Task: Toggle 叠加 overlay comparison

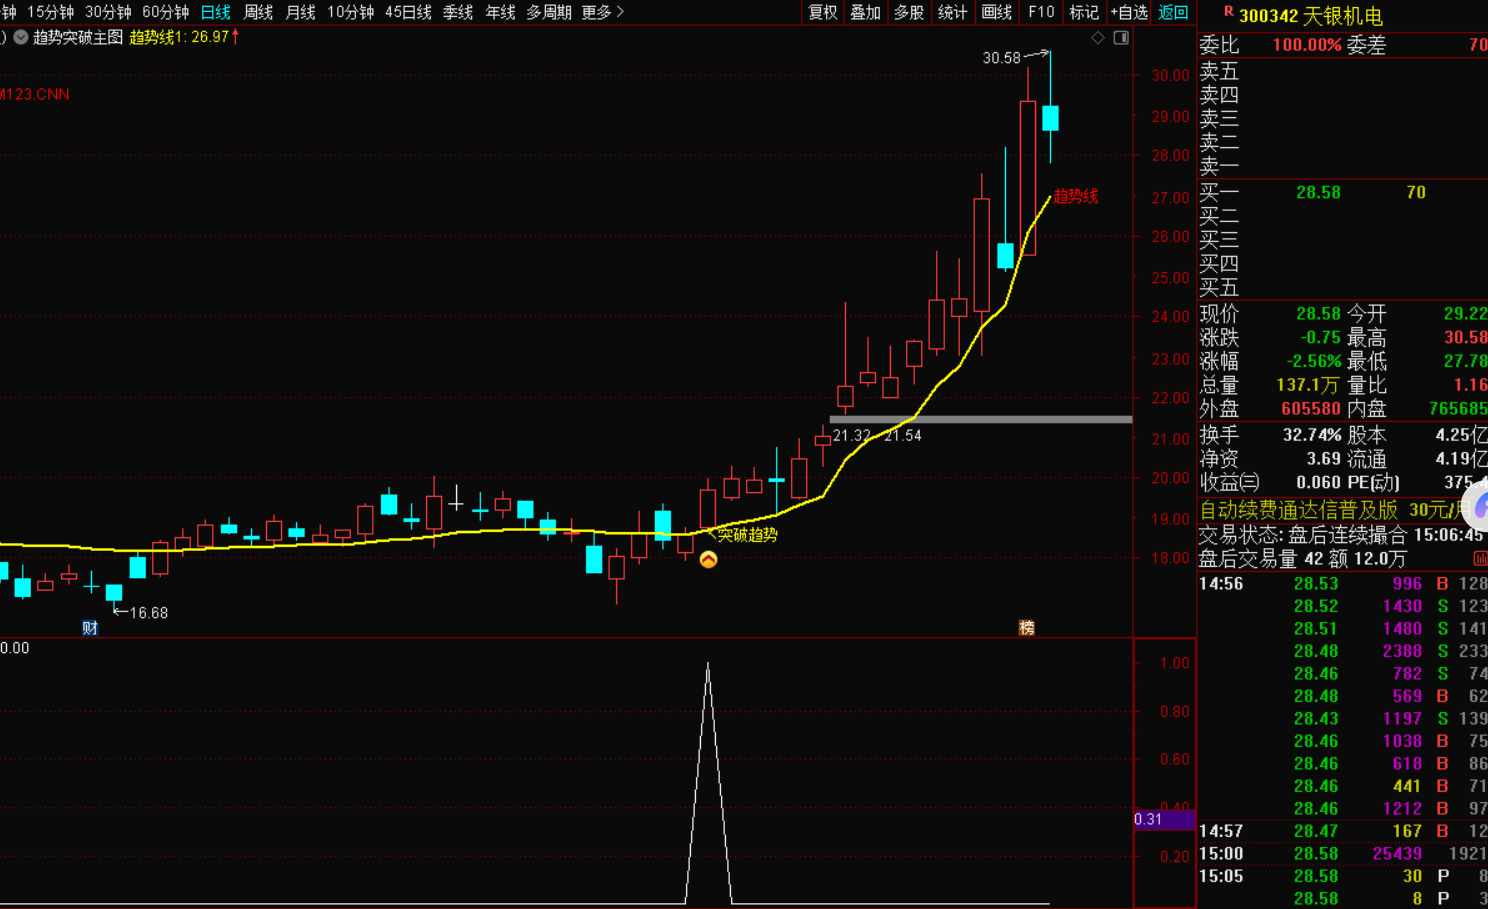Action: click(x=865, y=12)
